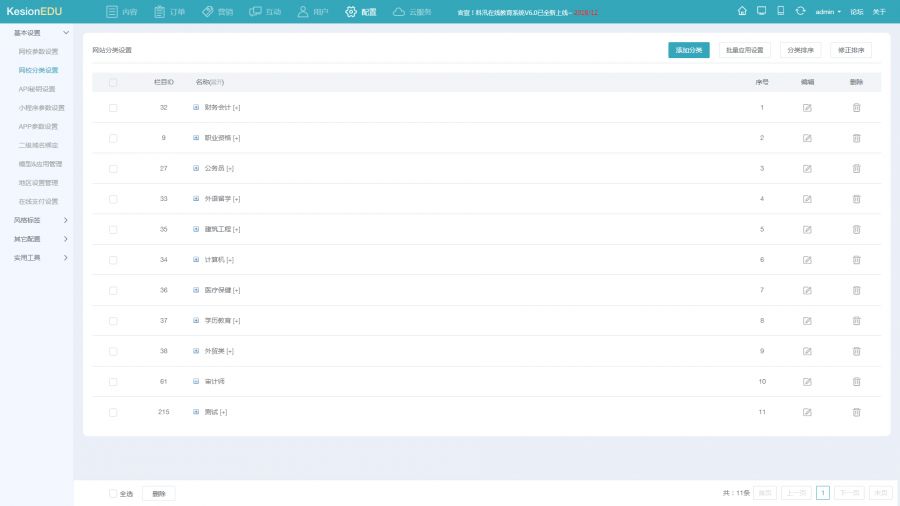This screenshot has height=506, width=900.
Task: Open the 云服务 top navigation menu
Action: point(412,11)
